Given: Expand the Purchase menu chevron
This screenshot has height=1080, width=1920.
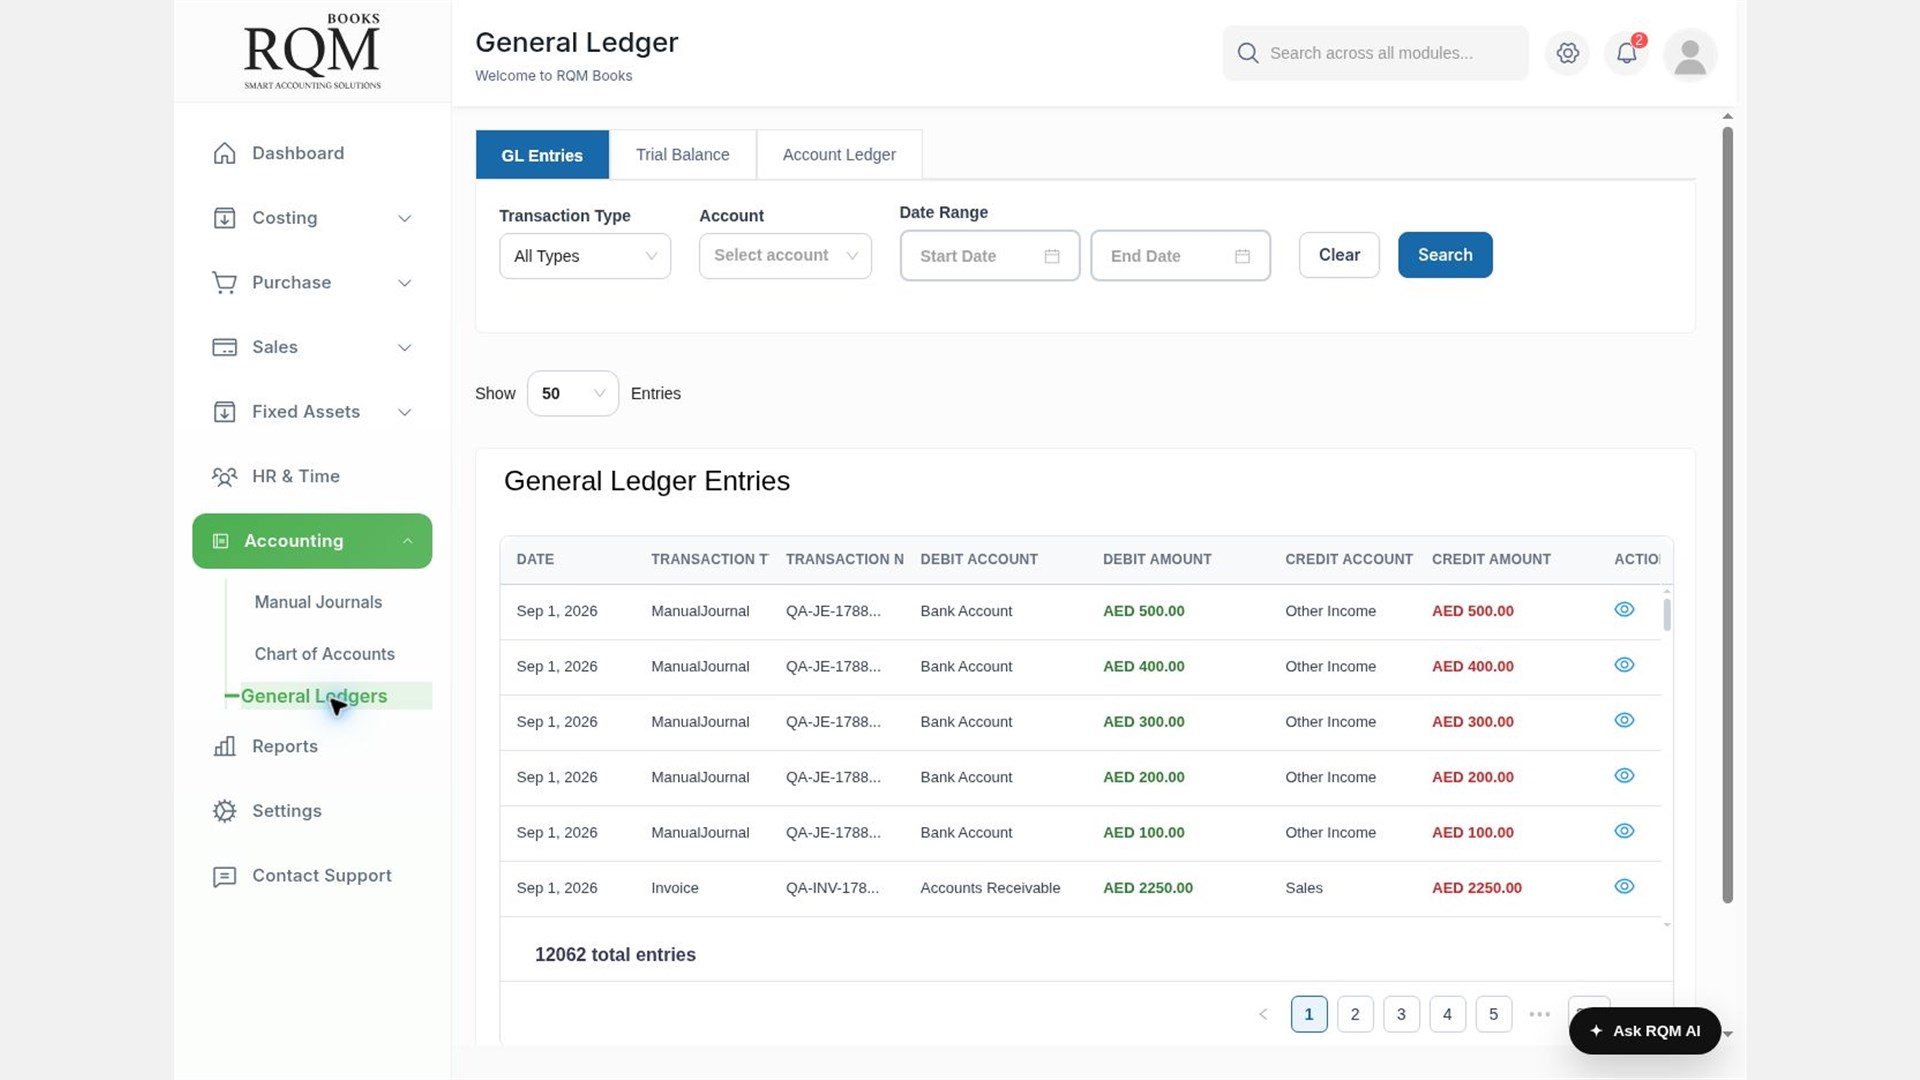Looking at the screenshot, I should [405, 283].
